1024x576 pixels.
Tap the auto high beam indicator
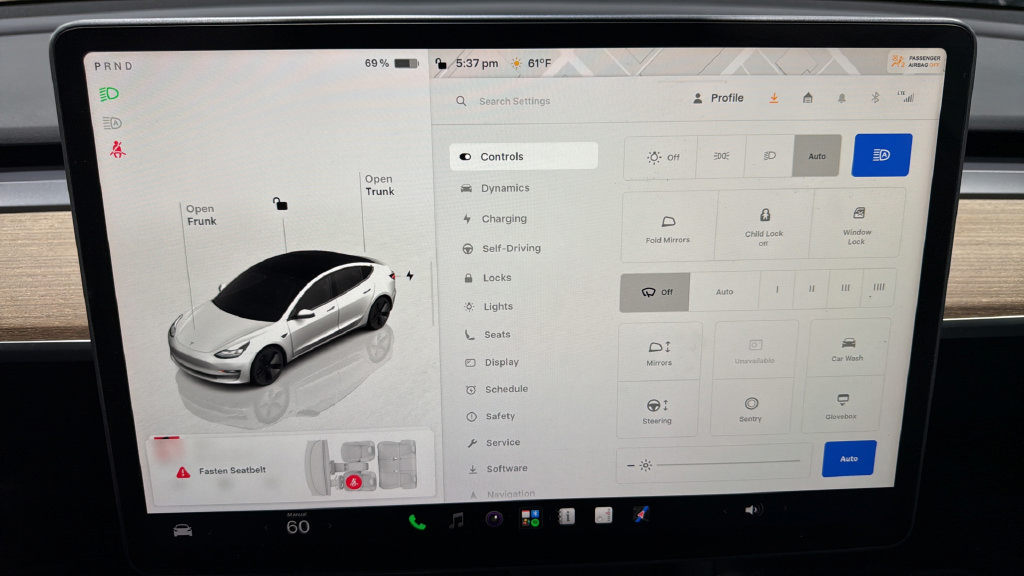click(x=112, y=123)
